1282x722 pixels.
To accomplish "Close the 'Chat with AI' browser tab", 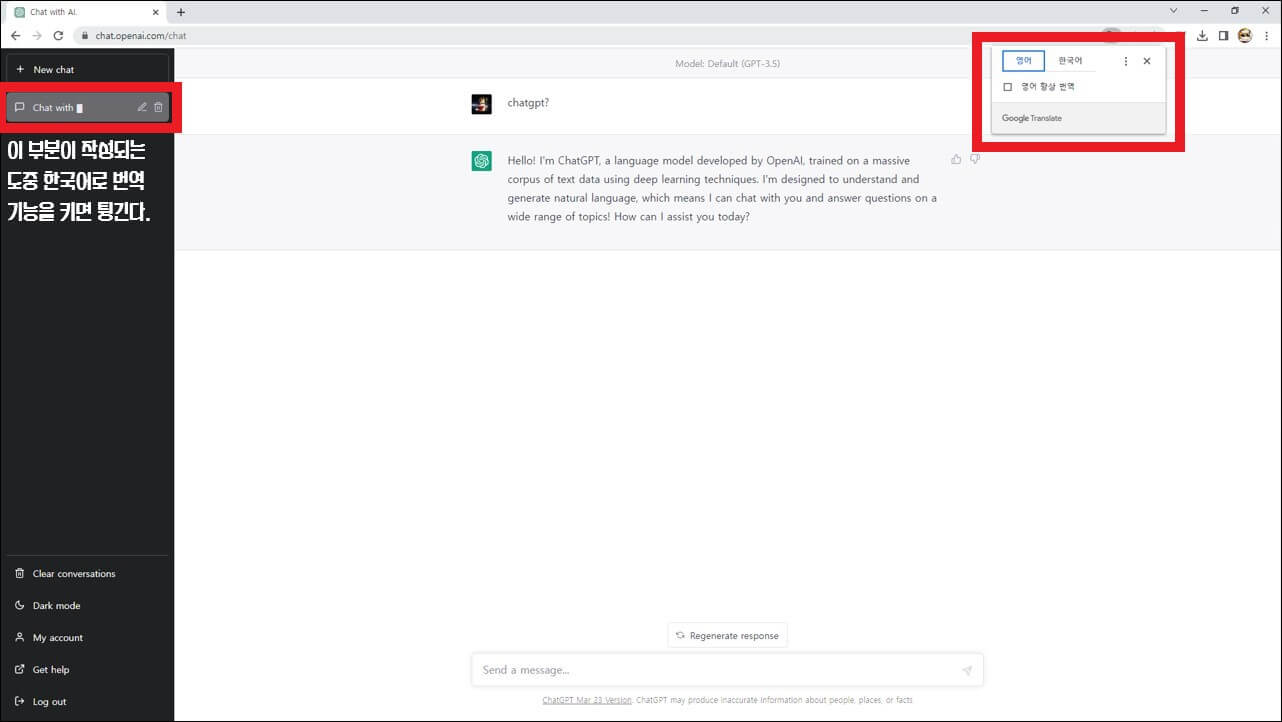I will click(x=155, y=12).
